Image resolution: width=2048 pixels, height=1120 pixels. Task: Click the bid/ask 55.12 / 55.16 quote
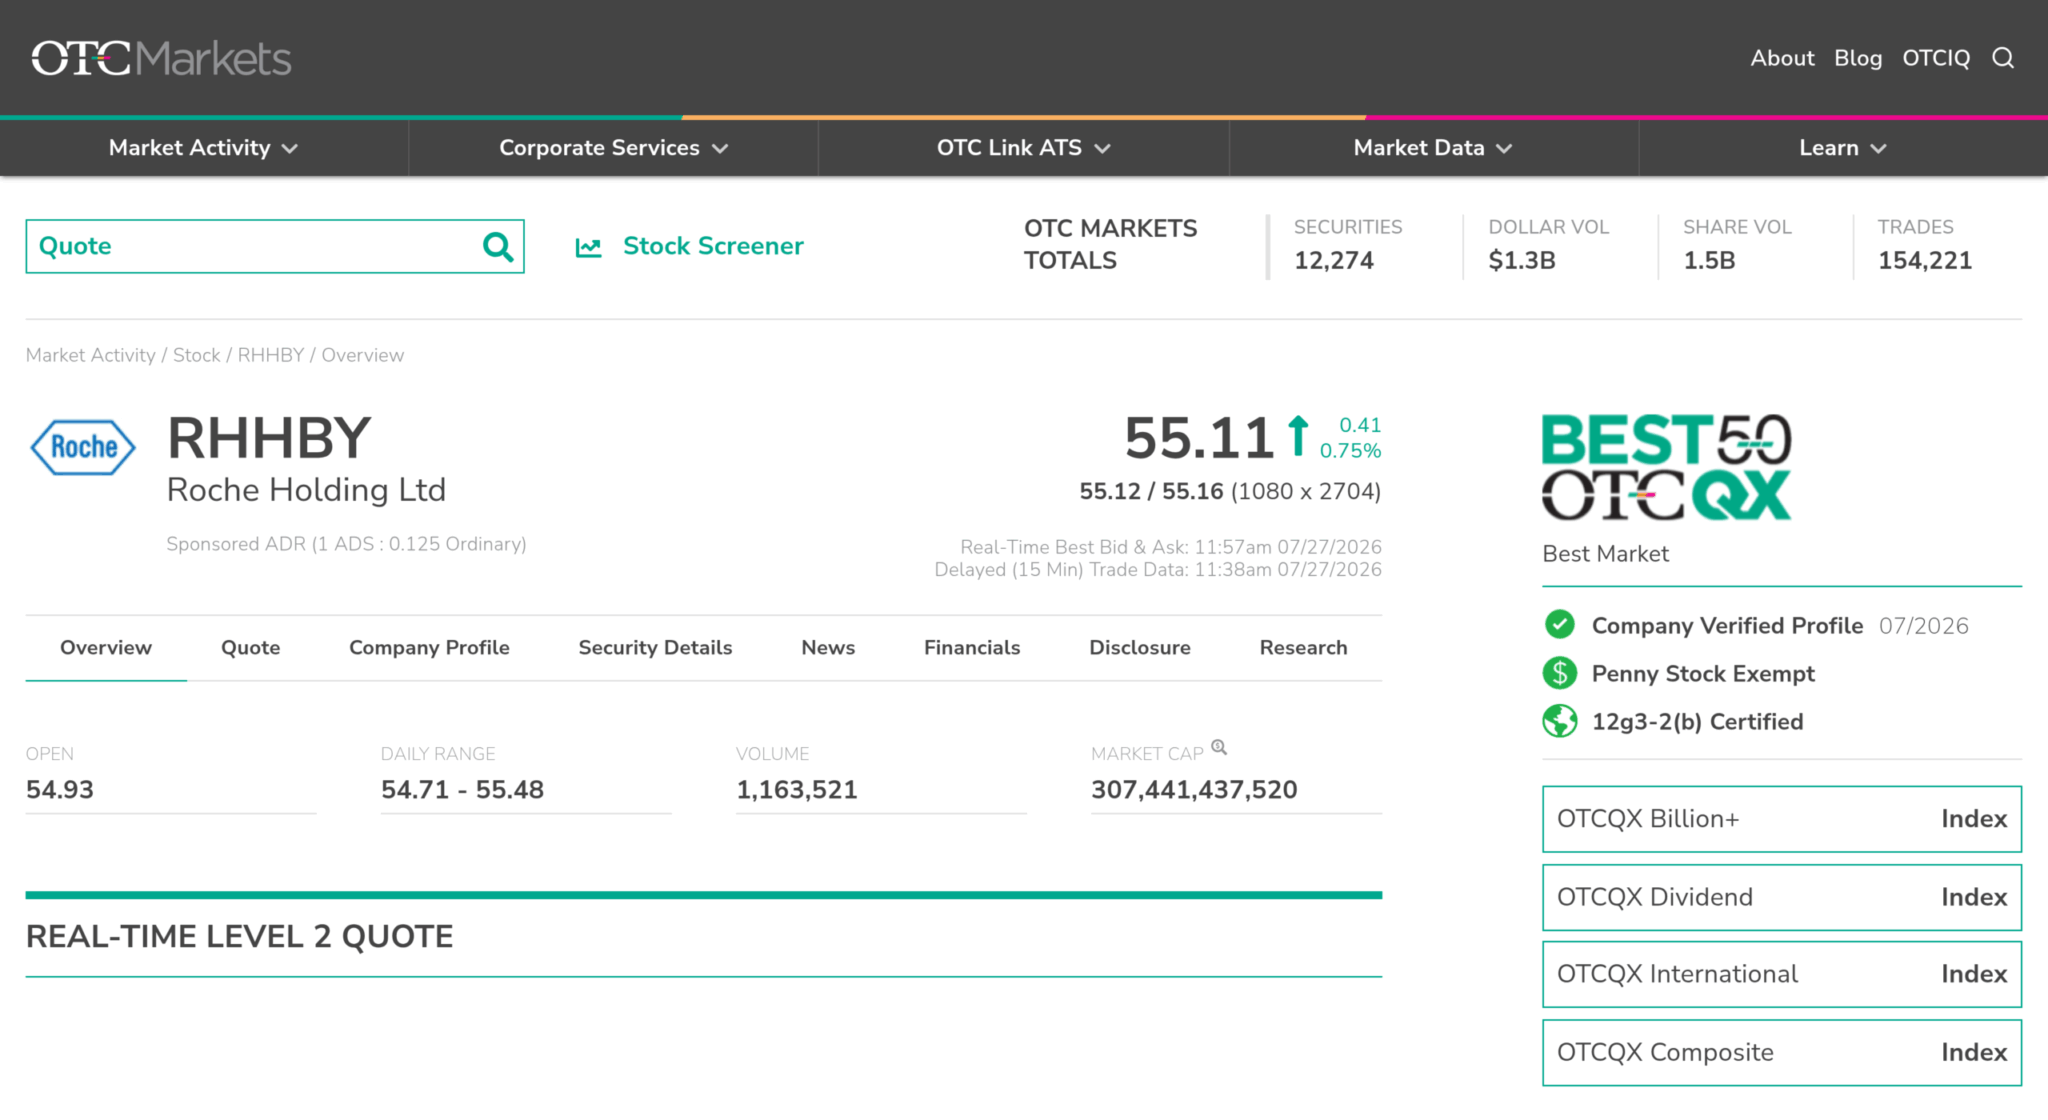pyautogui.click(x=1151, y=491)
